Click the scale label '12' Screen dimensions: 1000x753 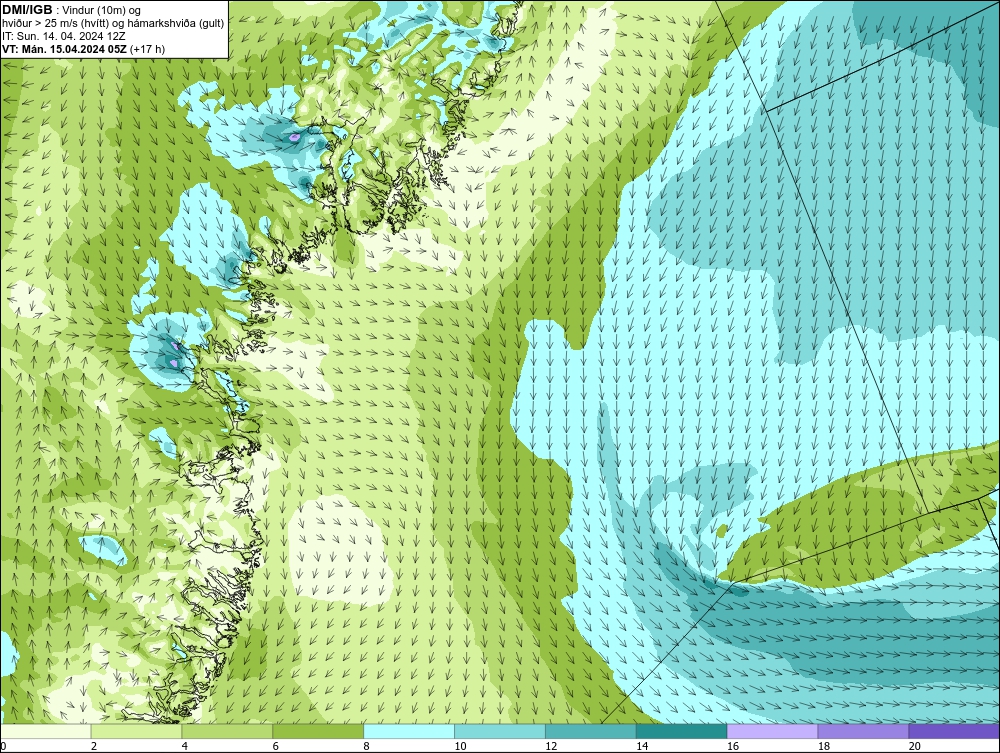pos(551,746)
